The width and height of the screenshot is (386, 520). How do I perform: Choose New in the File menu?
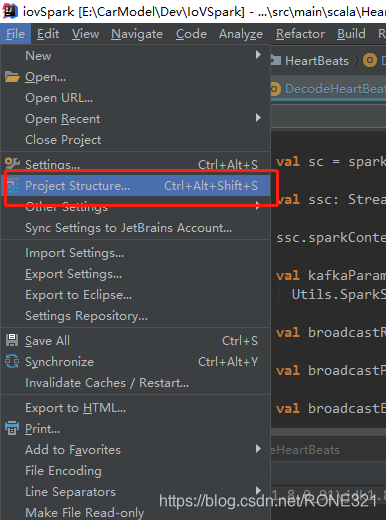[135, 56]
